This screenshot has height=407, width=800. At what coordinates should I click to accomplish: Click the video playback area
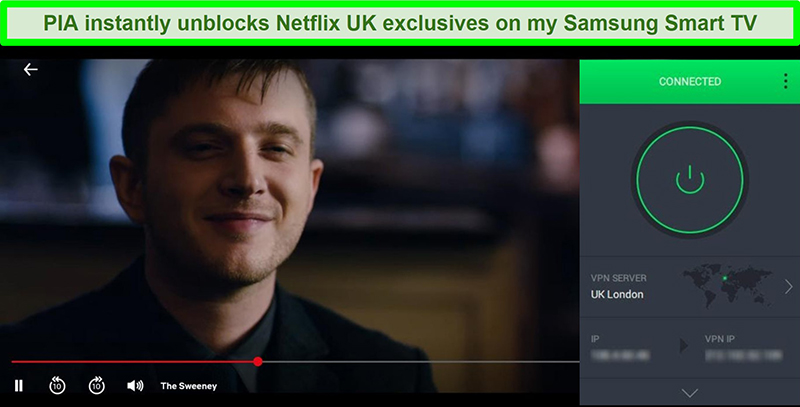pos(290,209)
